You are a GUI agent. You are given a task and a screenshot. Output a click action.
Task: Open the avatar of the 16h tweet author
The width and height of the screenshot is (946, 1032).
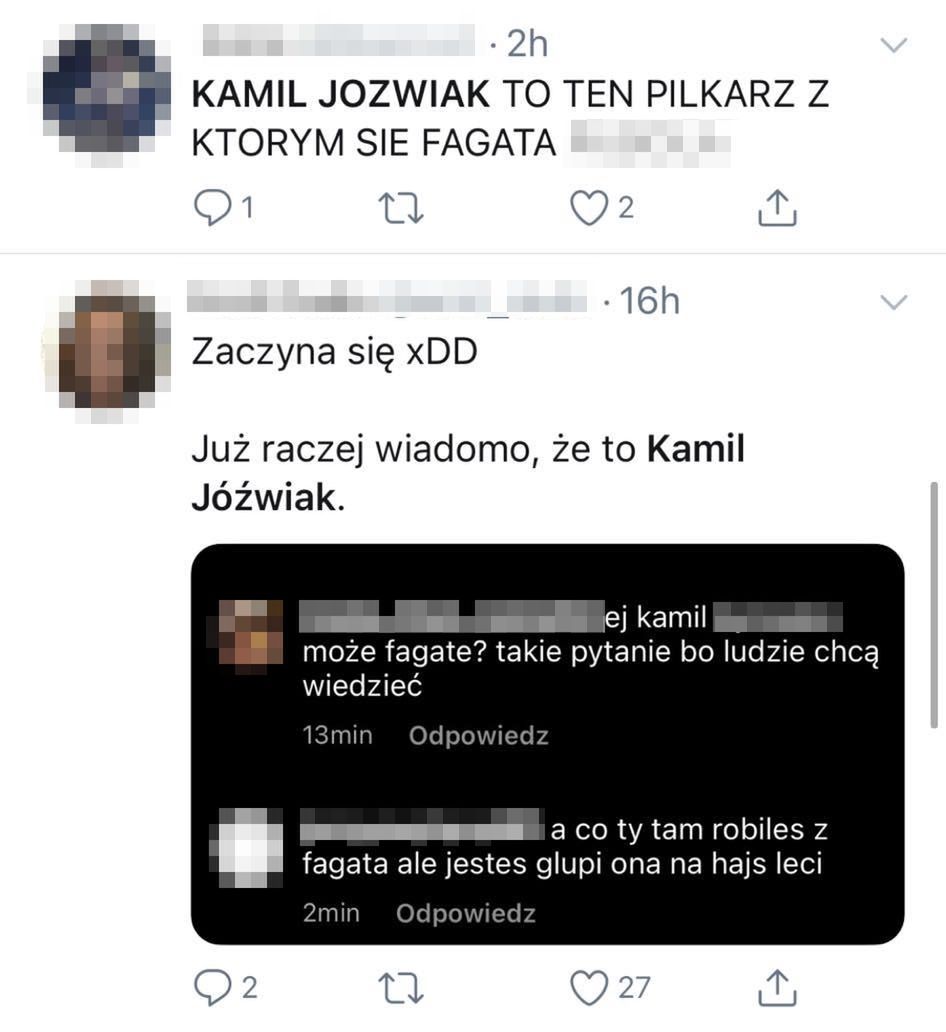click(x=108, y=349)
